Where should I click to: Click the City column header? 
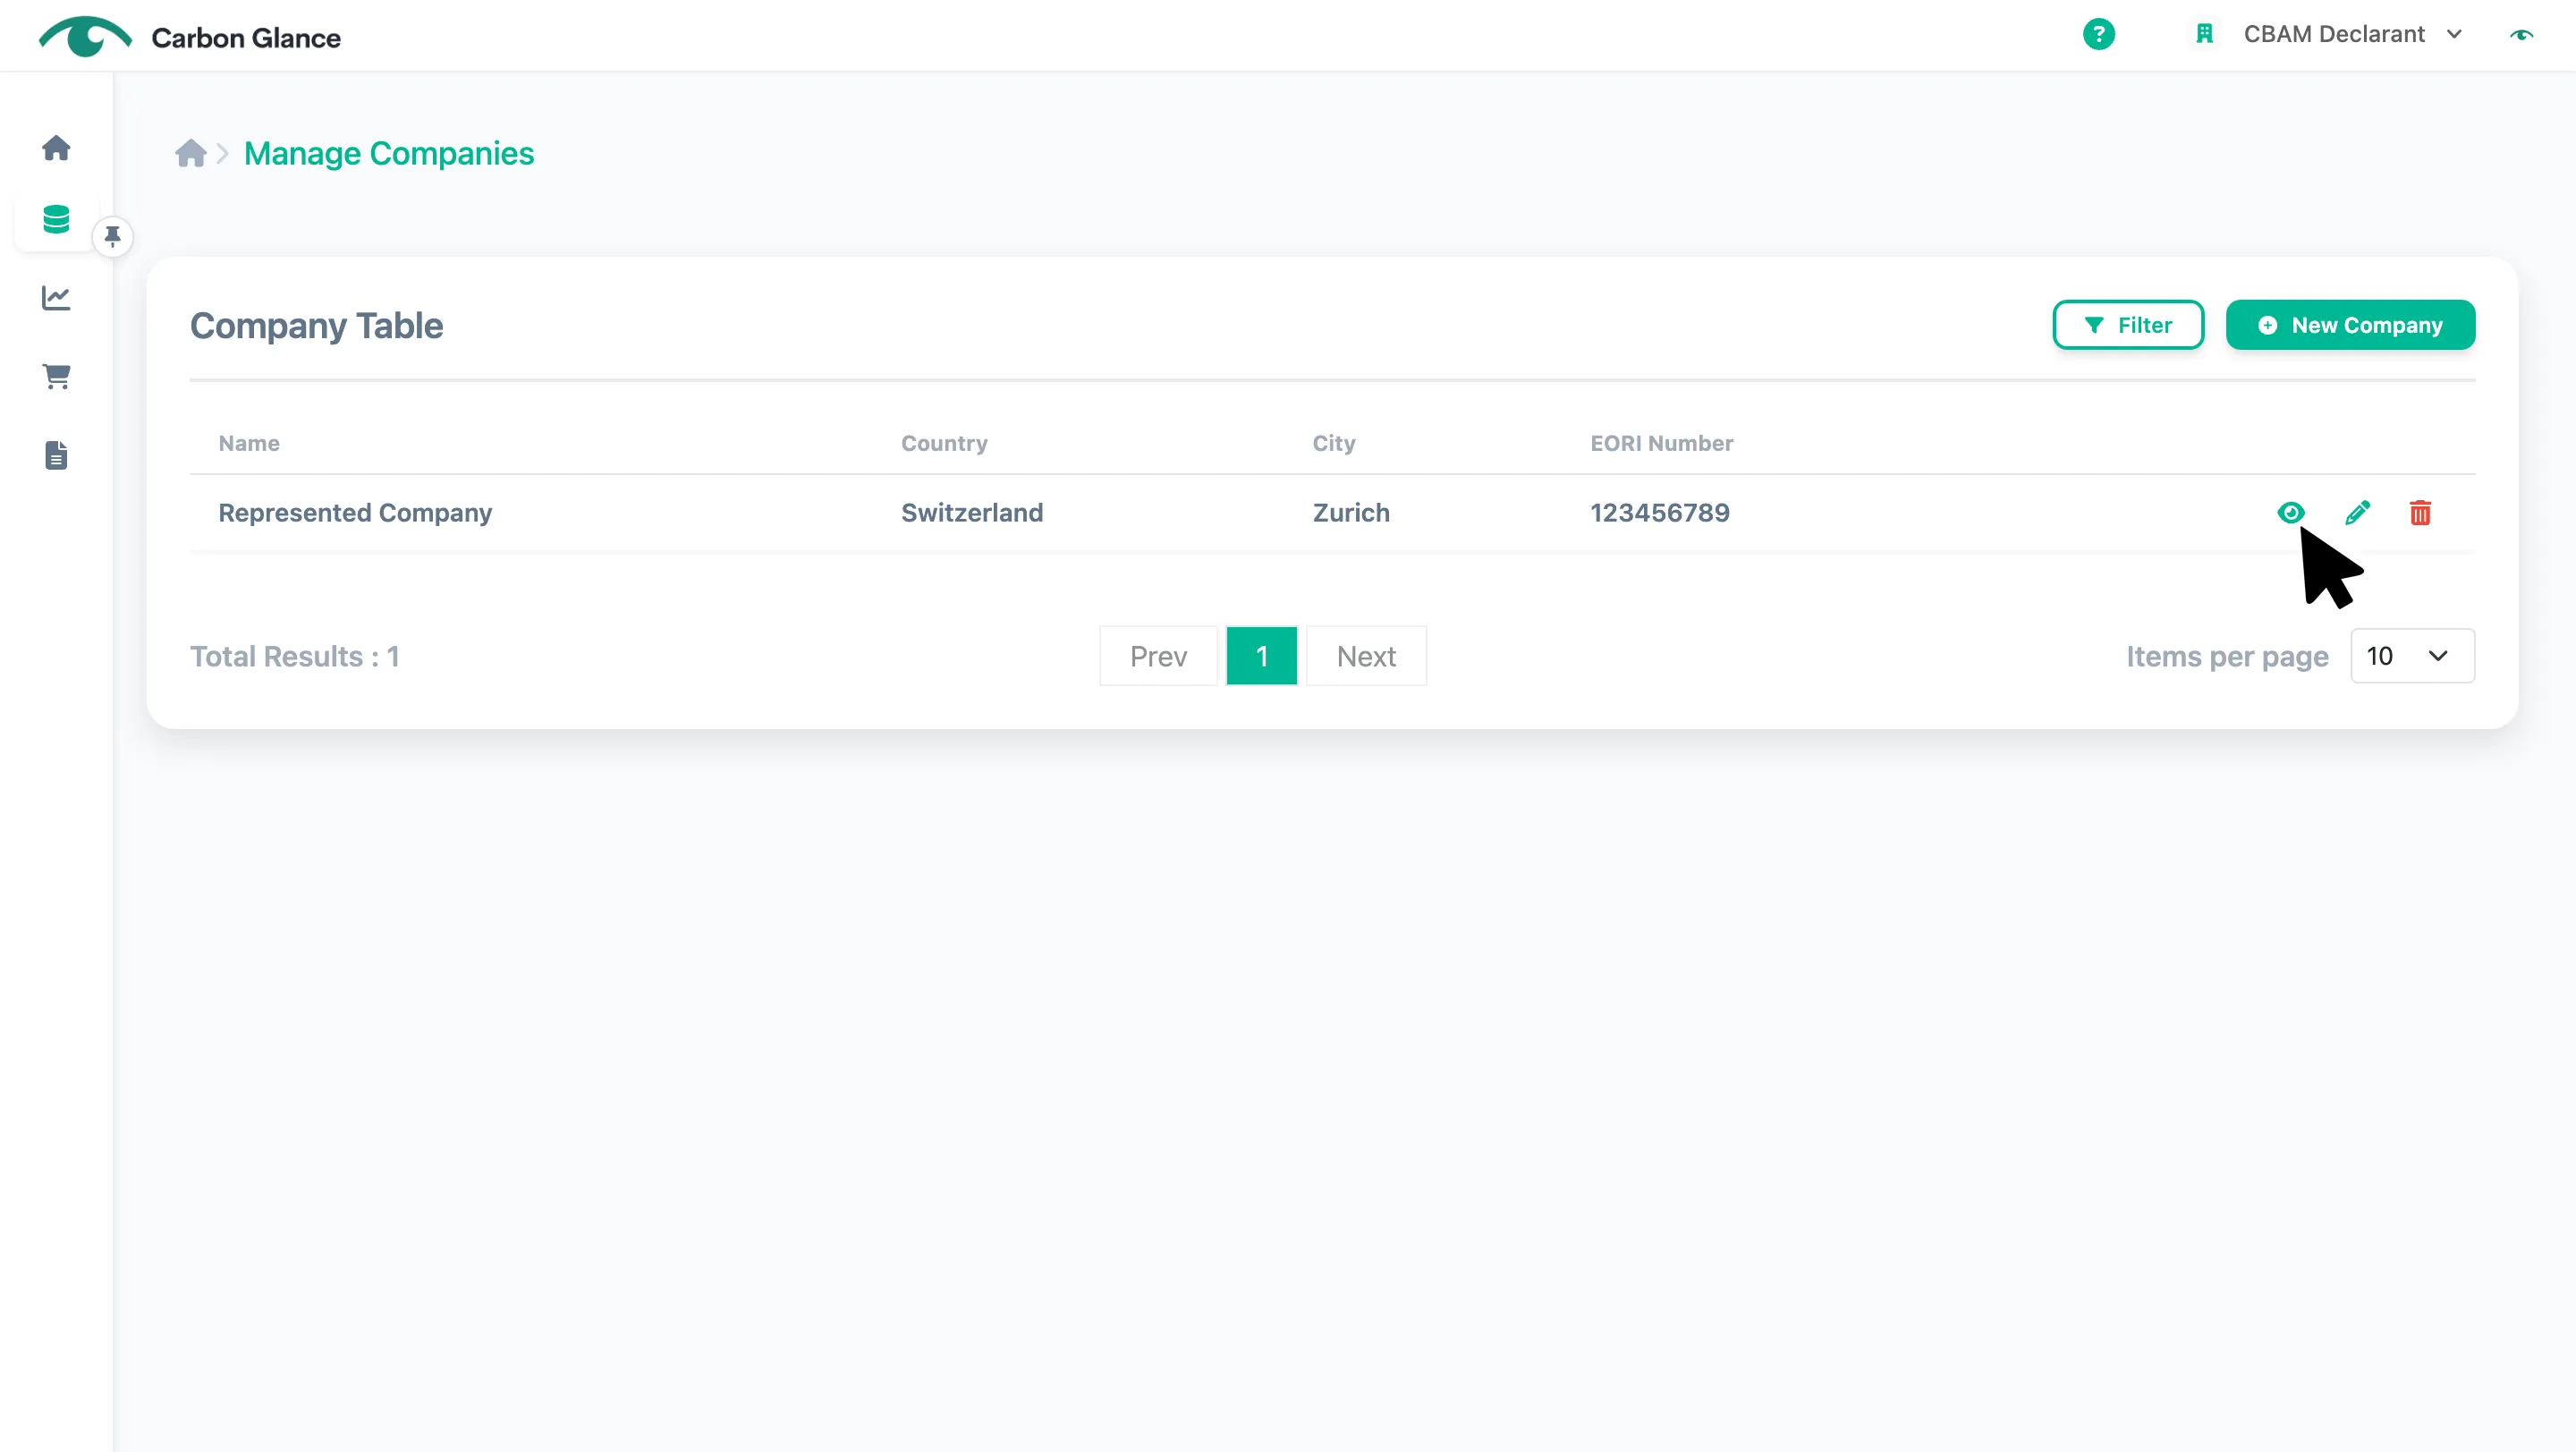click(x=1334, y=443)
